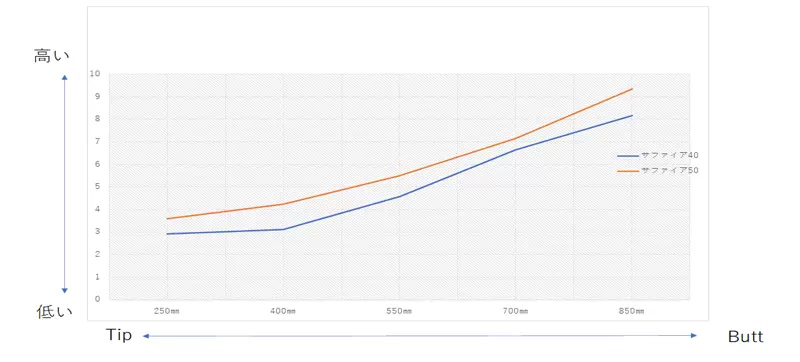Click the 250mm axis label
This screenshot has height=362, width=800.
pos(168,311)
